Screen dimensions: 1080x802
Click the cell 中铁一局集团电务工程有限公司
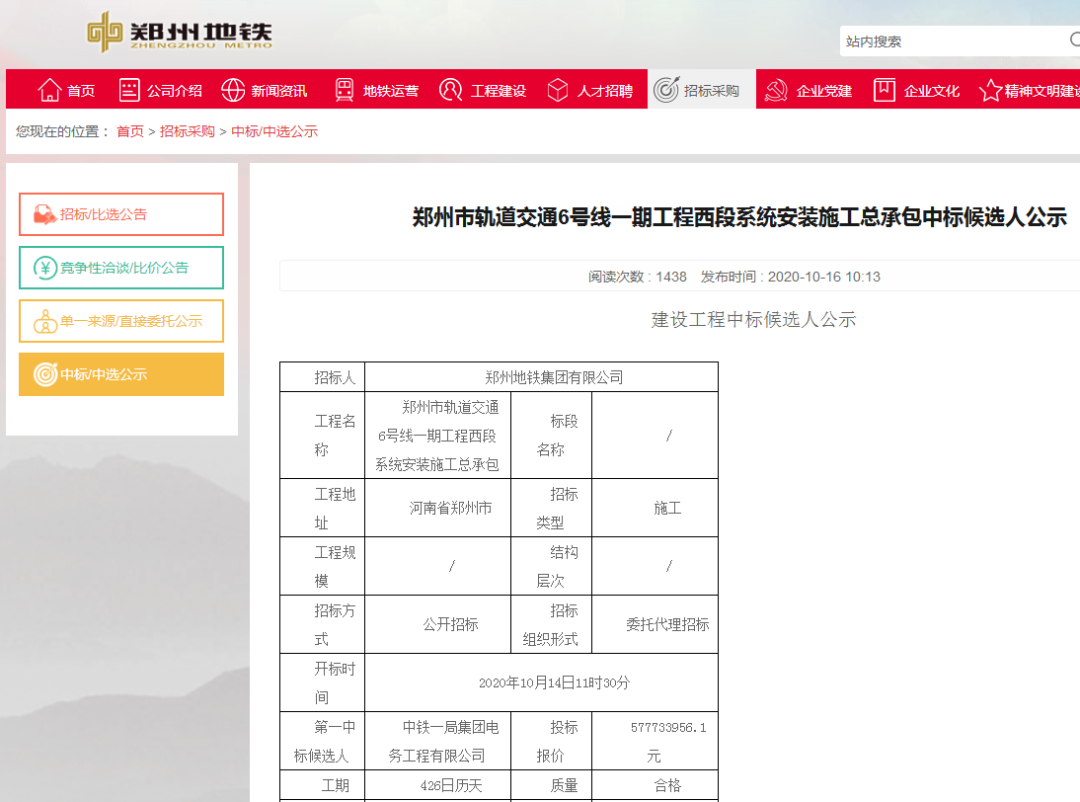[x=437, y=741]
